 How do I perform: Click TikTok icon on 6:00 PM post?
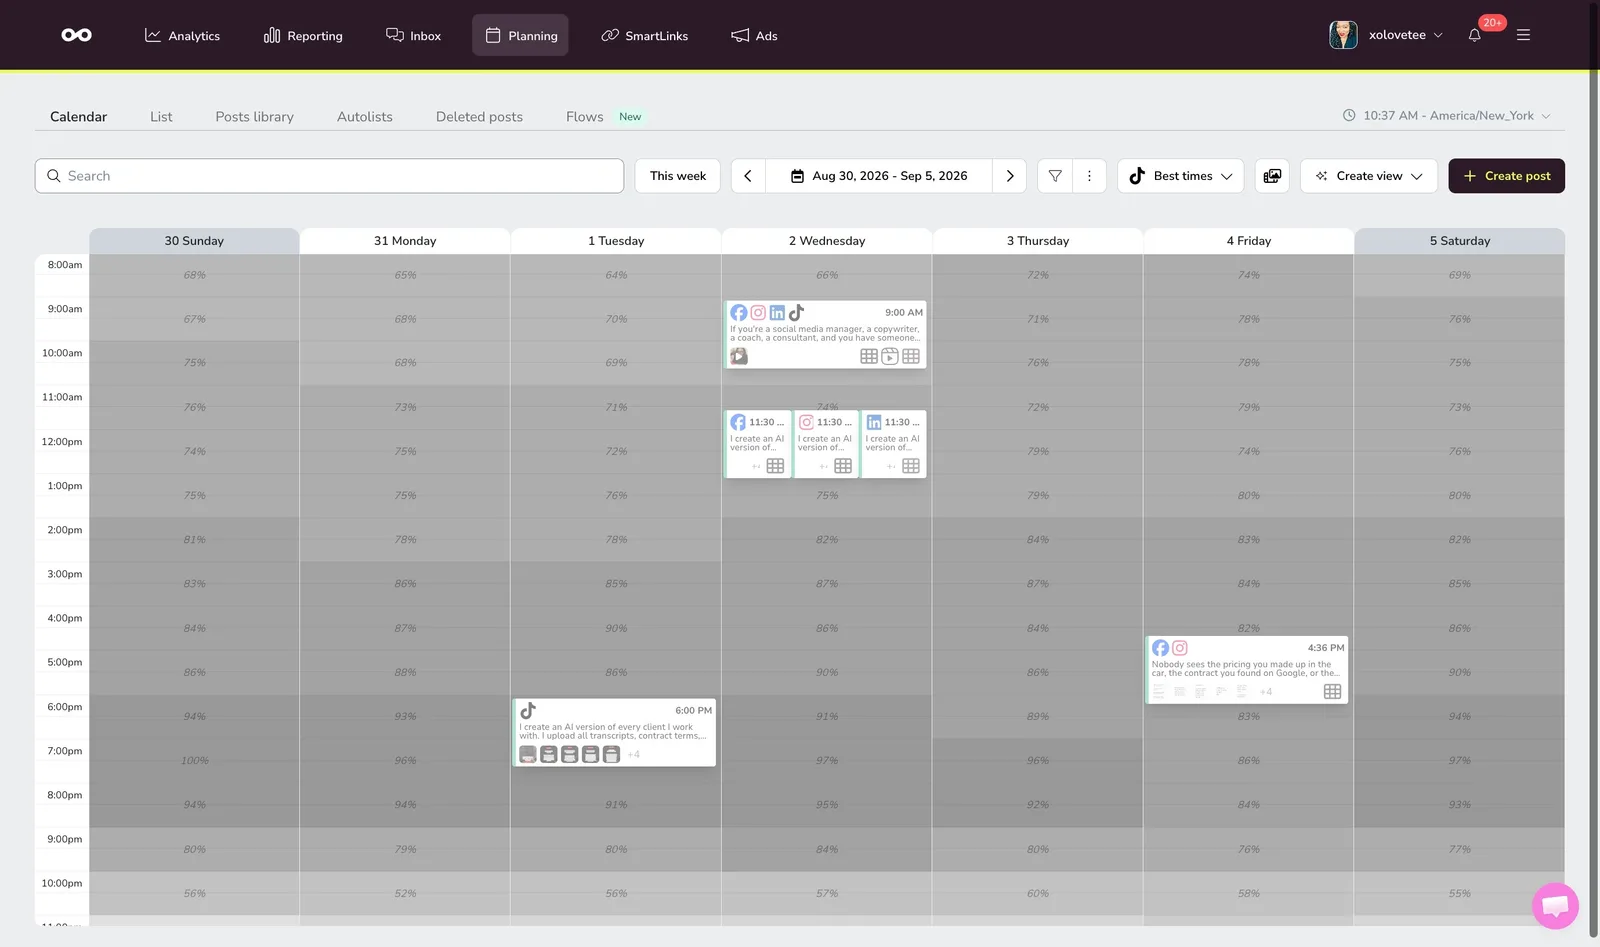528,711
